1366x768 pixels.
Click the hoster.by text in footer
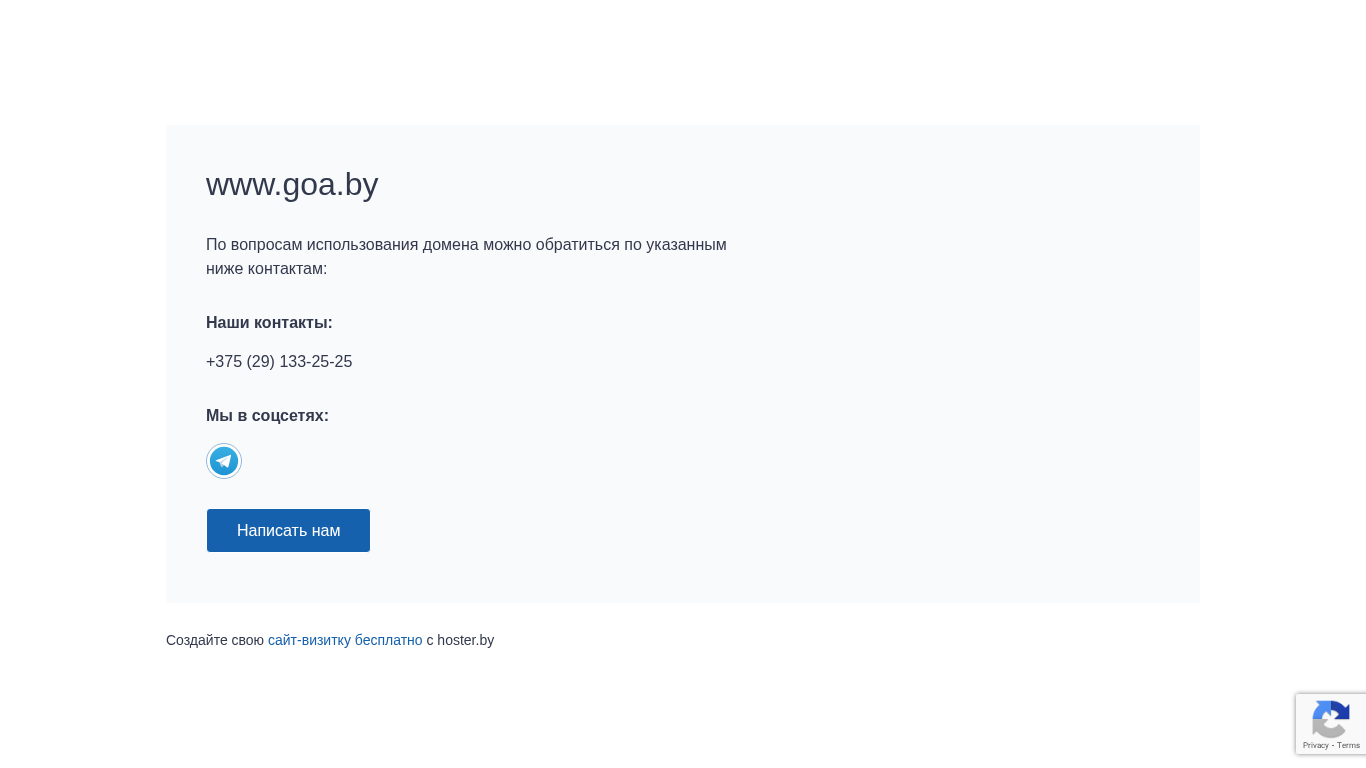[465, 640]
